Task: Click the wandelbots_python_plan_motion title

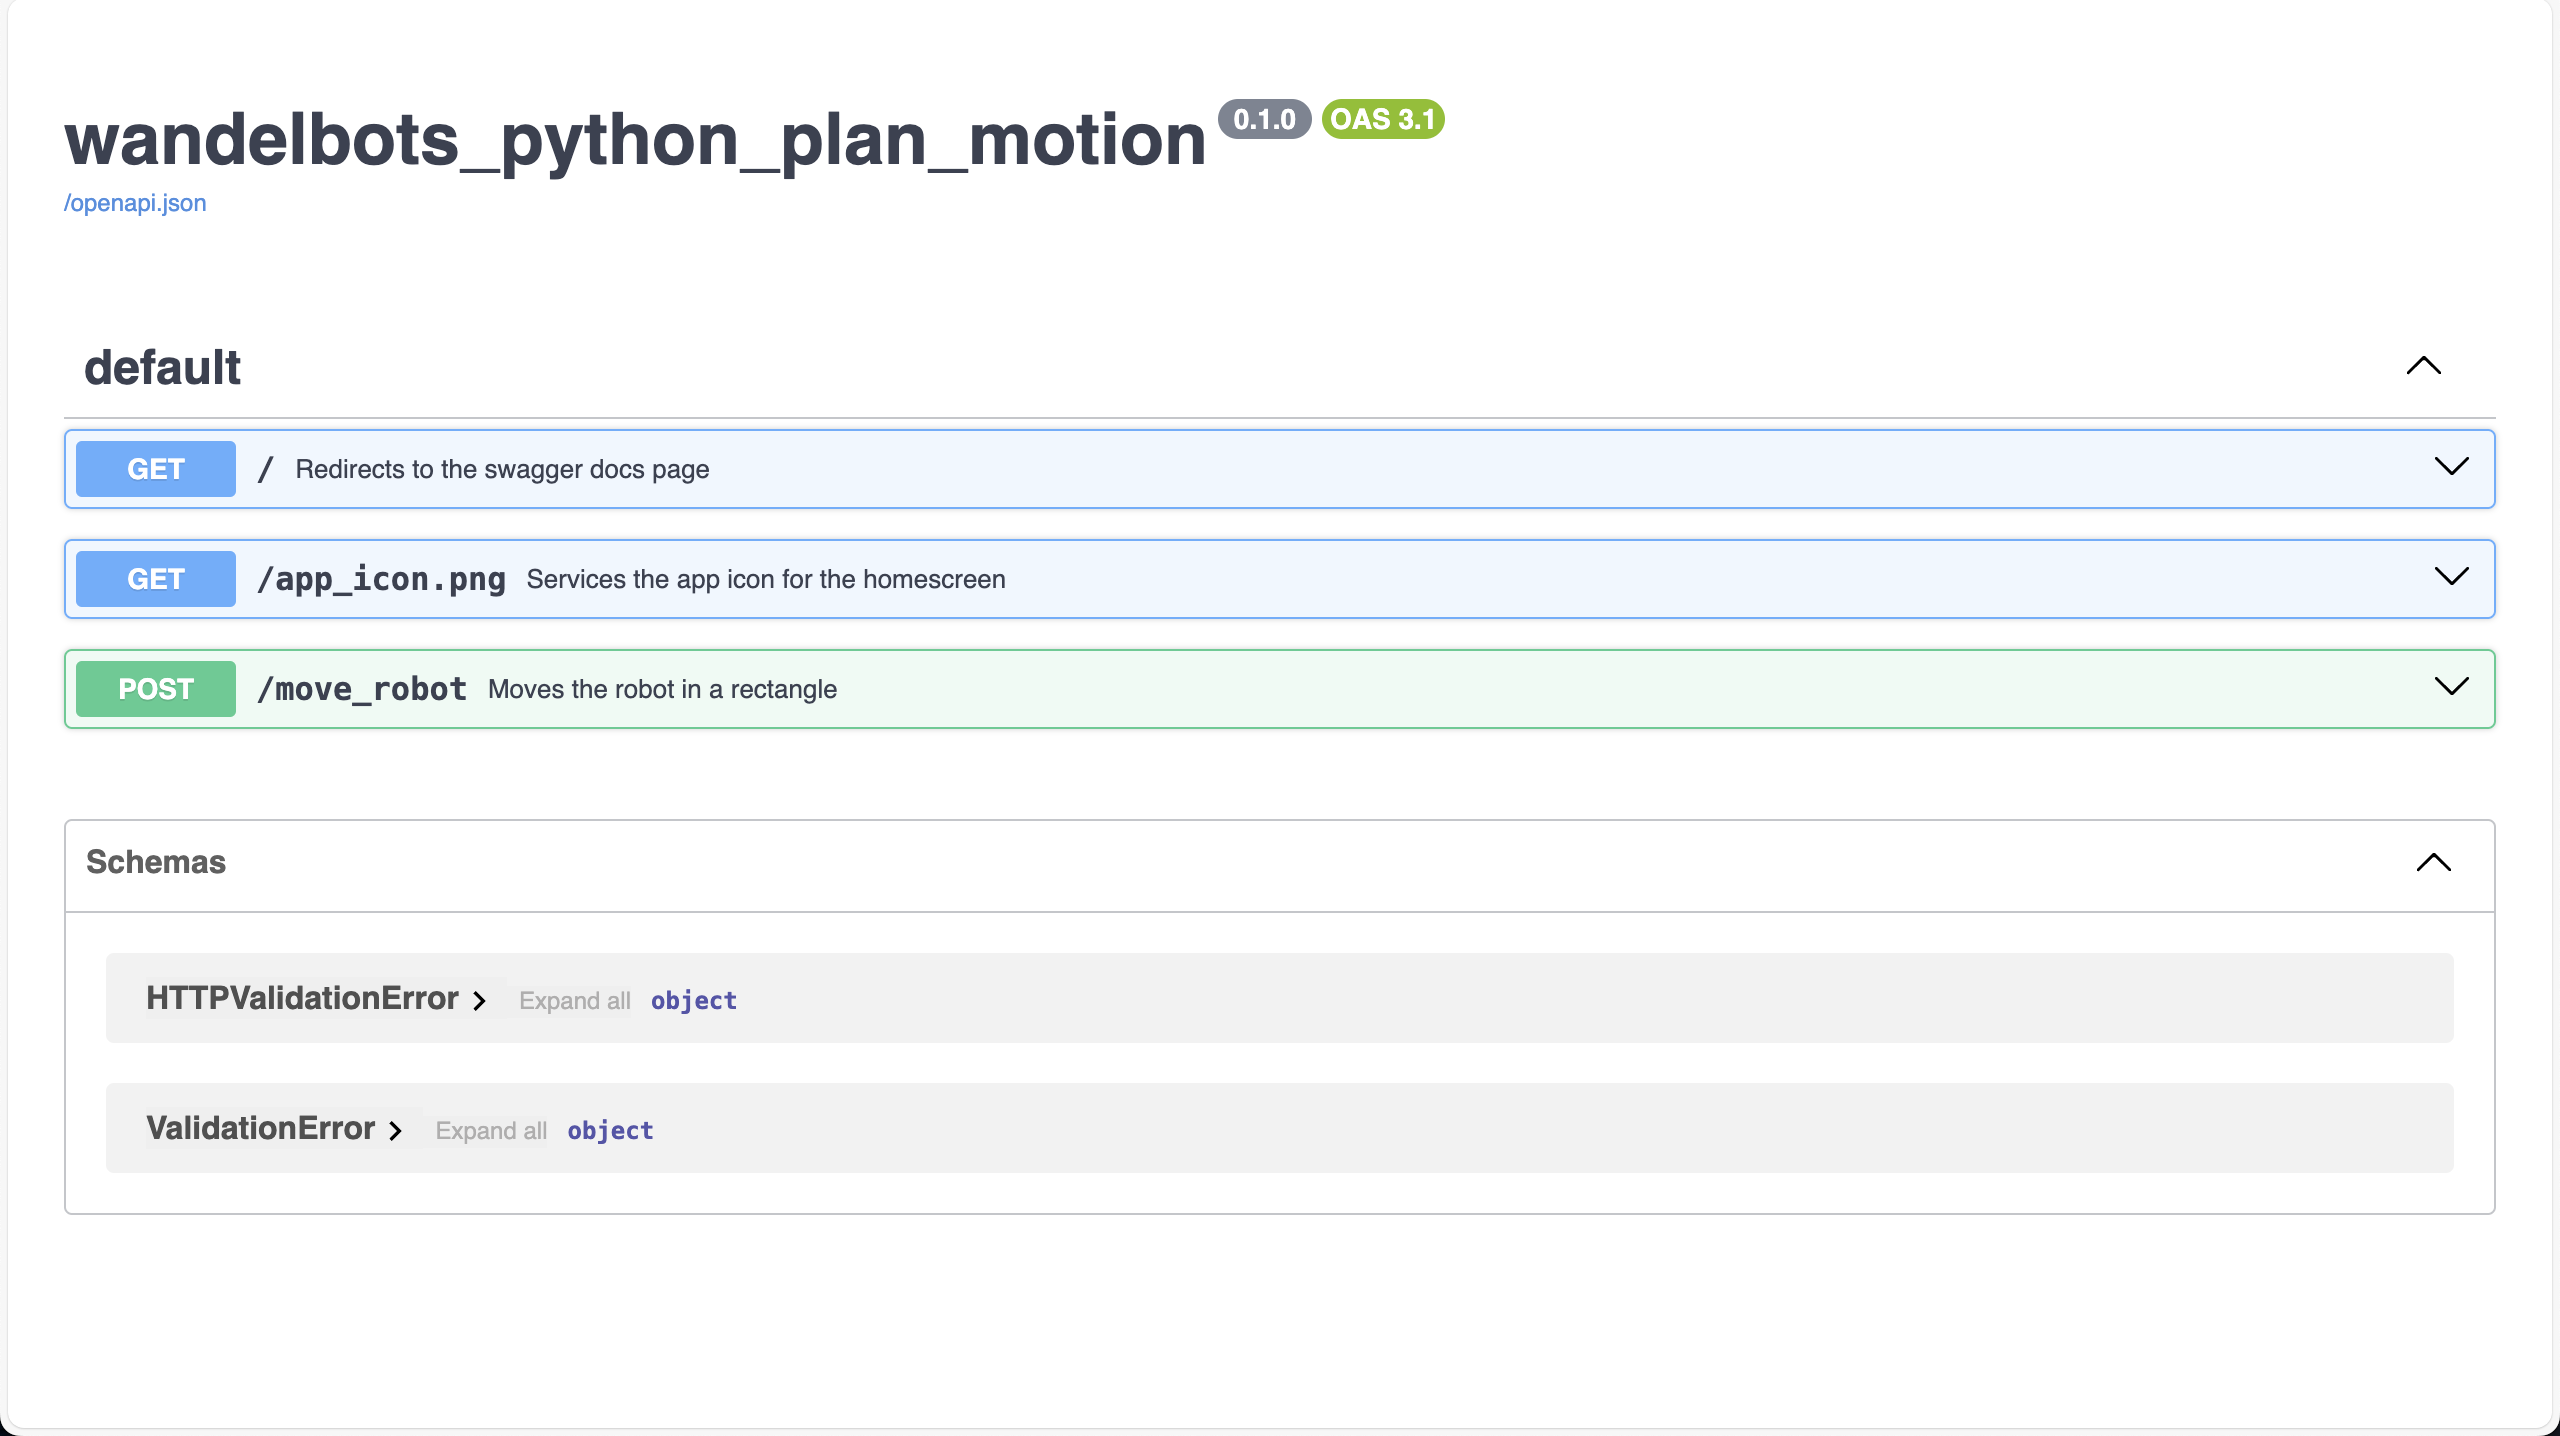Action: [635, 140]
